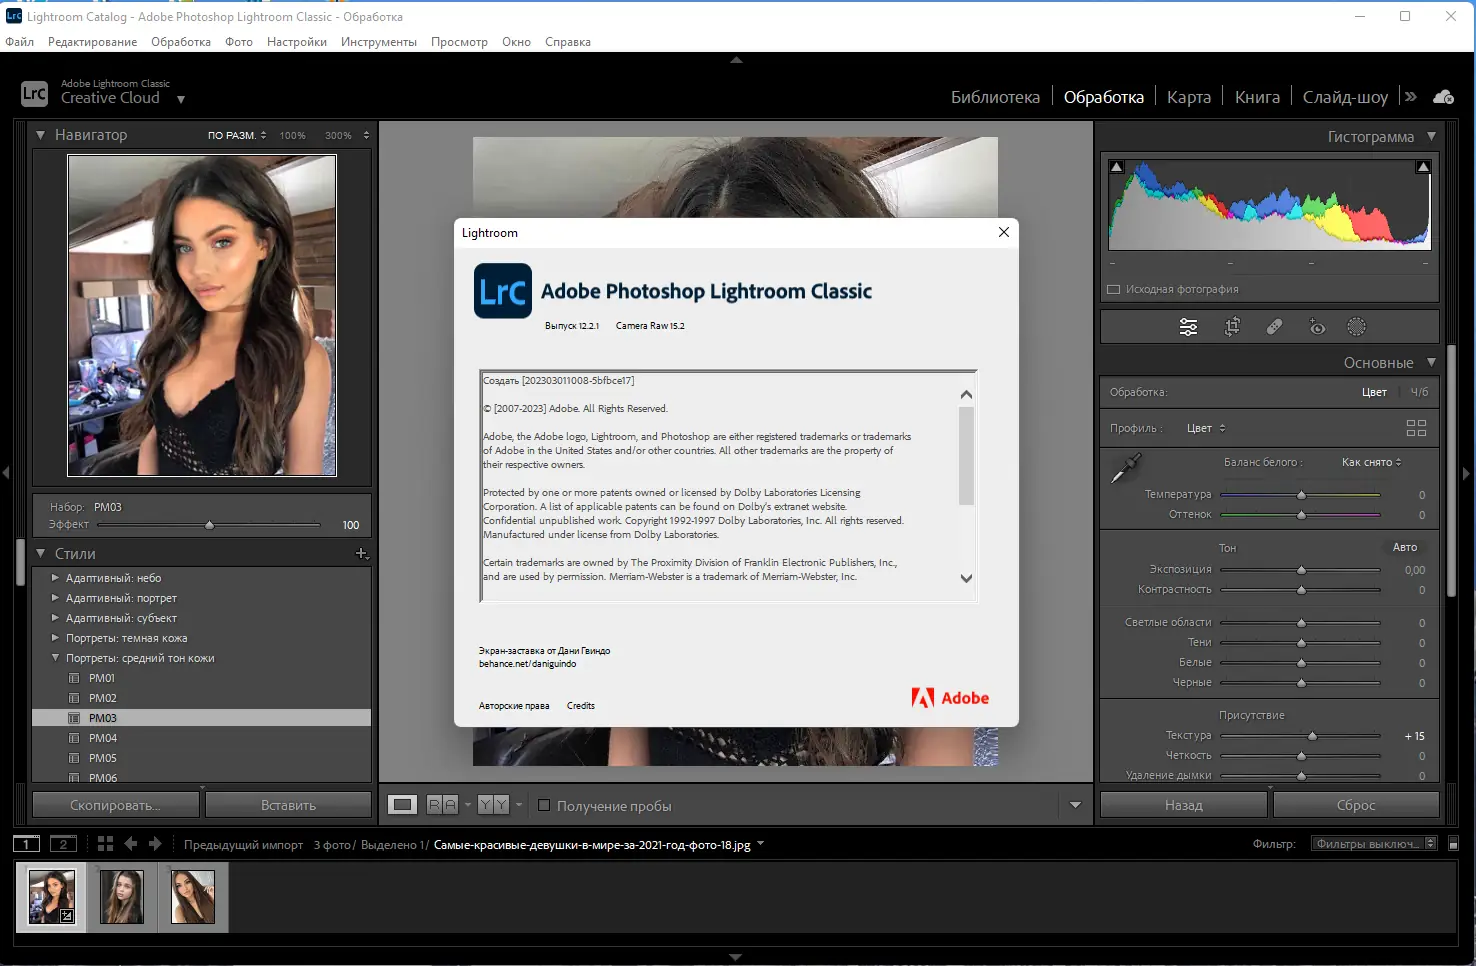
Task: Activate the Red Eye correction tool
Action: pos(1317,327)
